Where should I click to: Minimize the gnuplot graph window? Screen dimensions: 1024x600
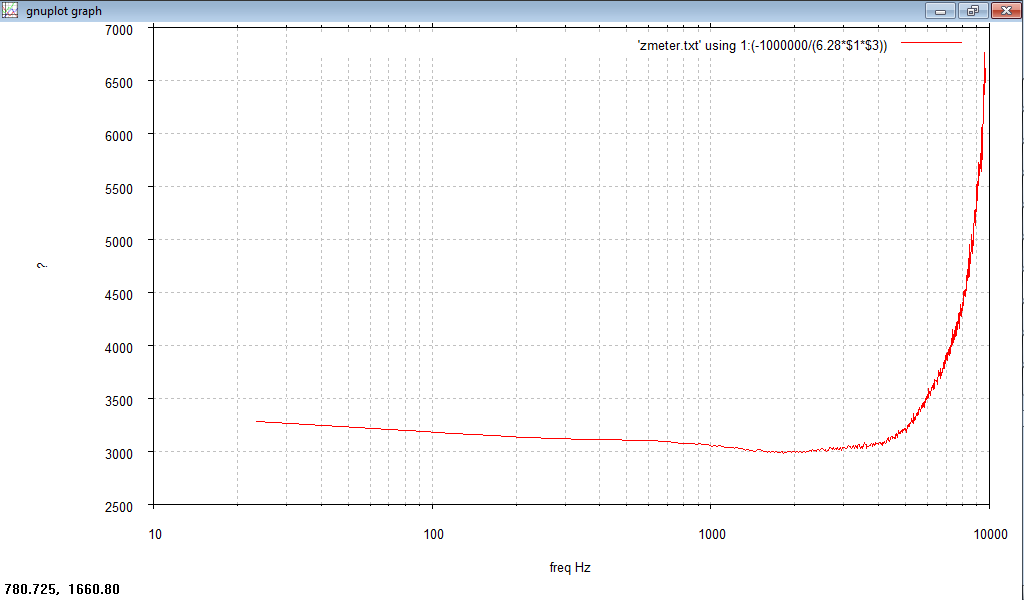click(x=940, y=10)
